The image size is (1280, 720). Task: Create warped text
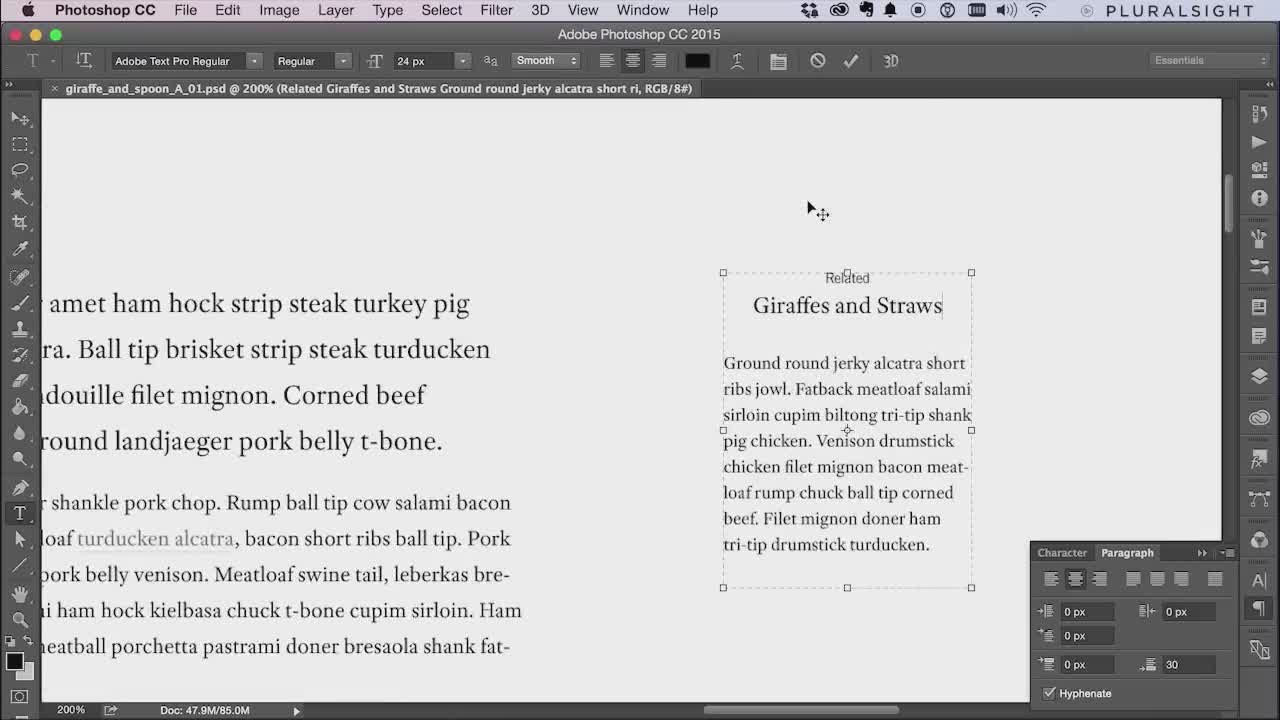[x=737, y=61]
